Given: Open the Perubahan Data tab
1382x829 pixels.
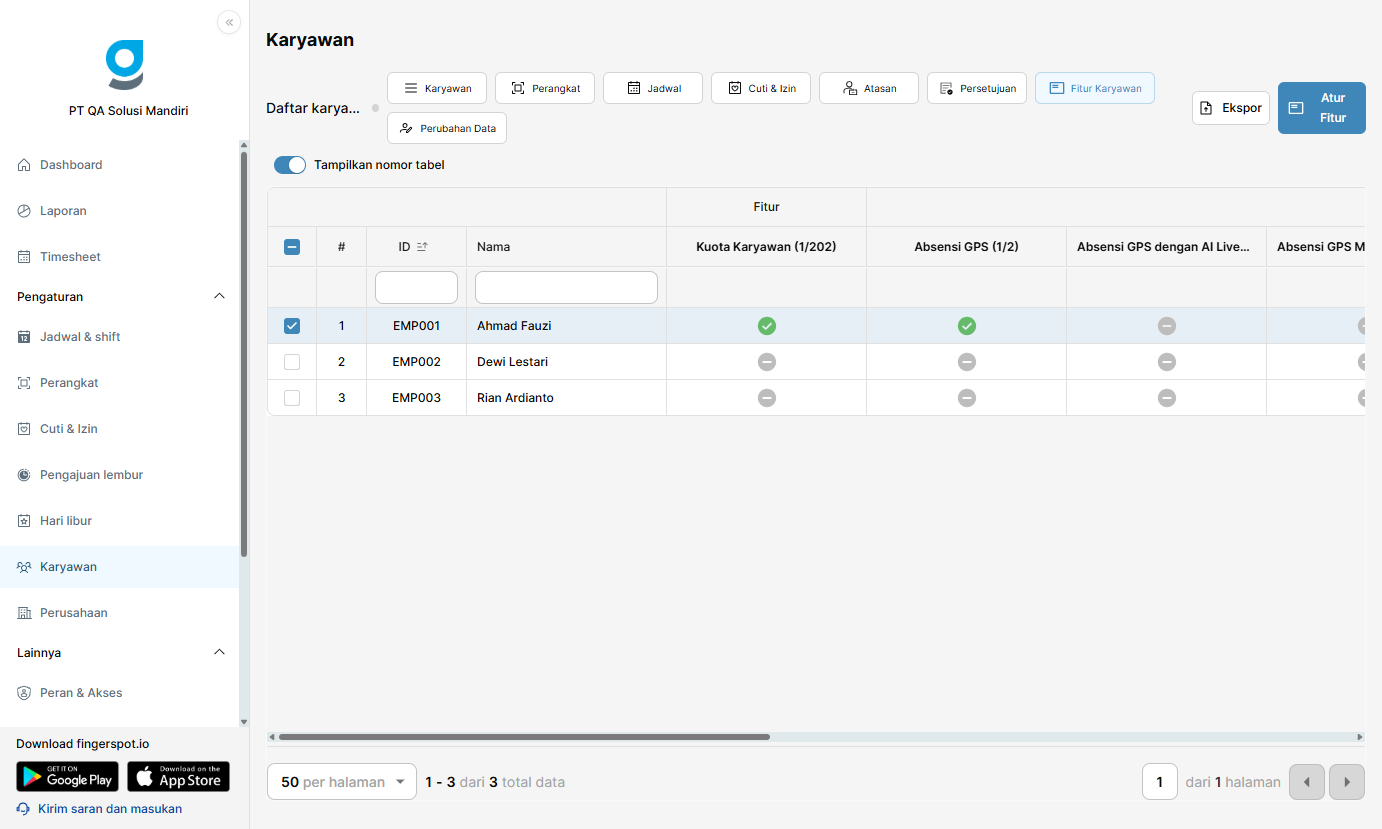Looking at the screenshot, I should pyautogui.click(x=447, y=128).
